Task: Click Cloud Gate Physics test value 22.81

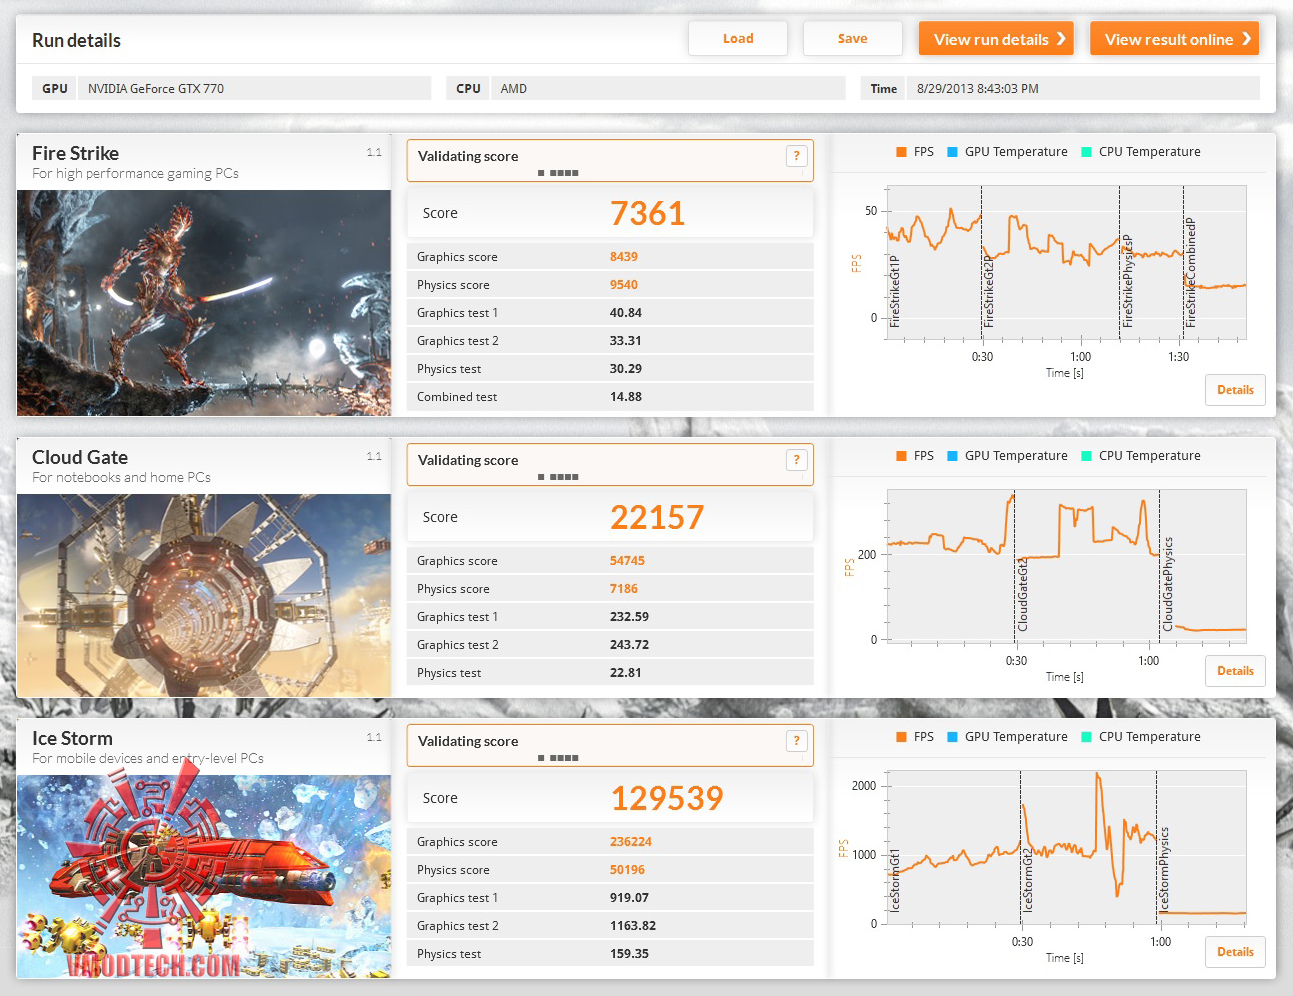Action: [x=626, y=673]
